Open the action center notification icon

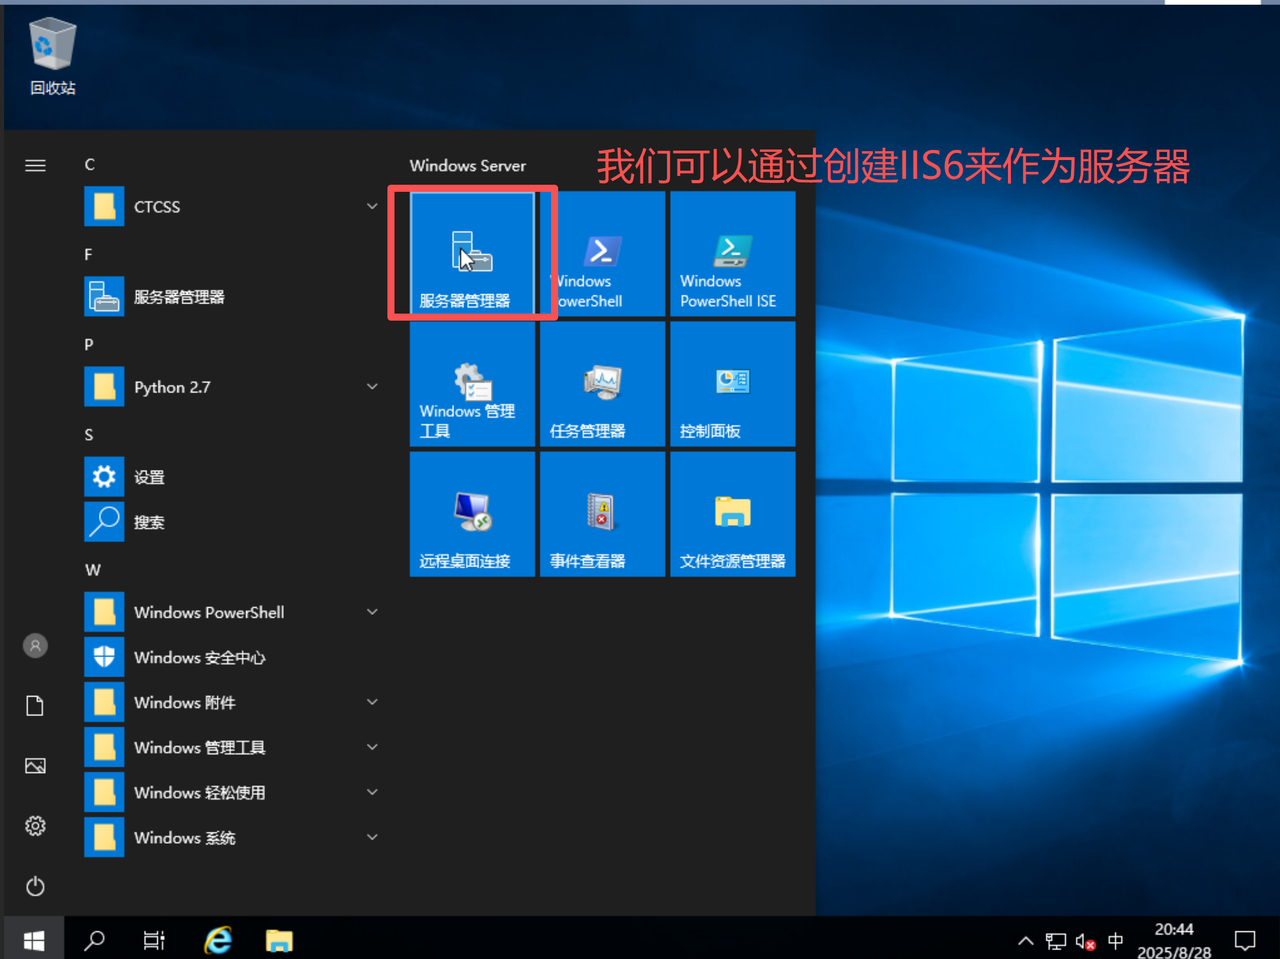pyautogui.click(x=1245, y=940)
